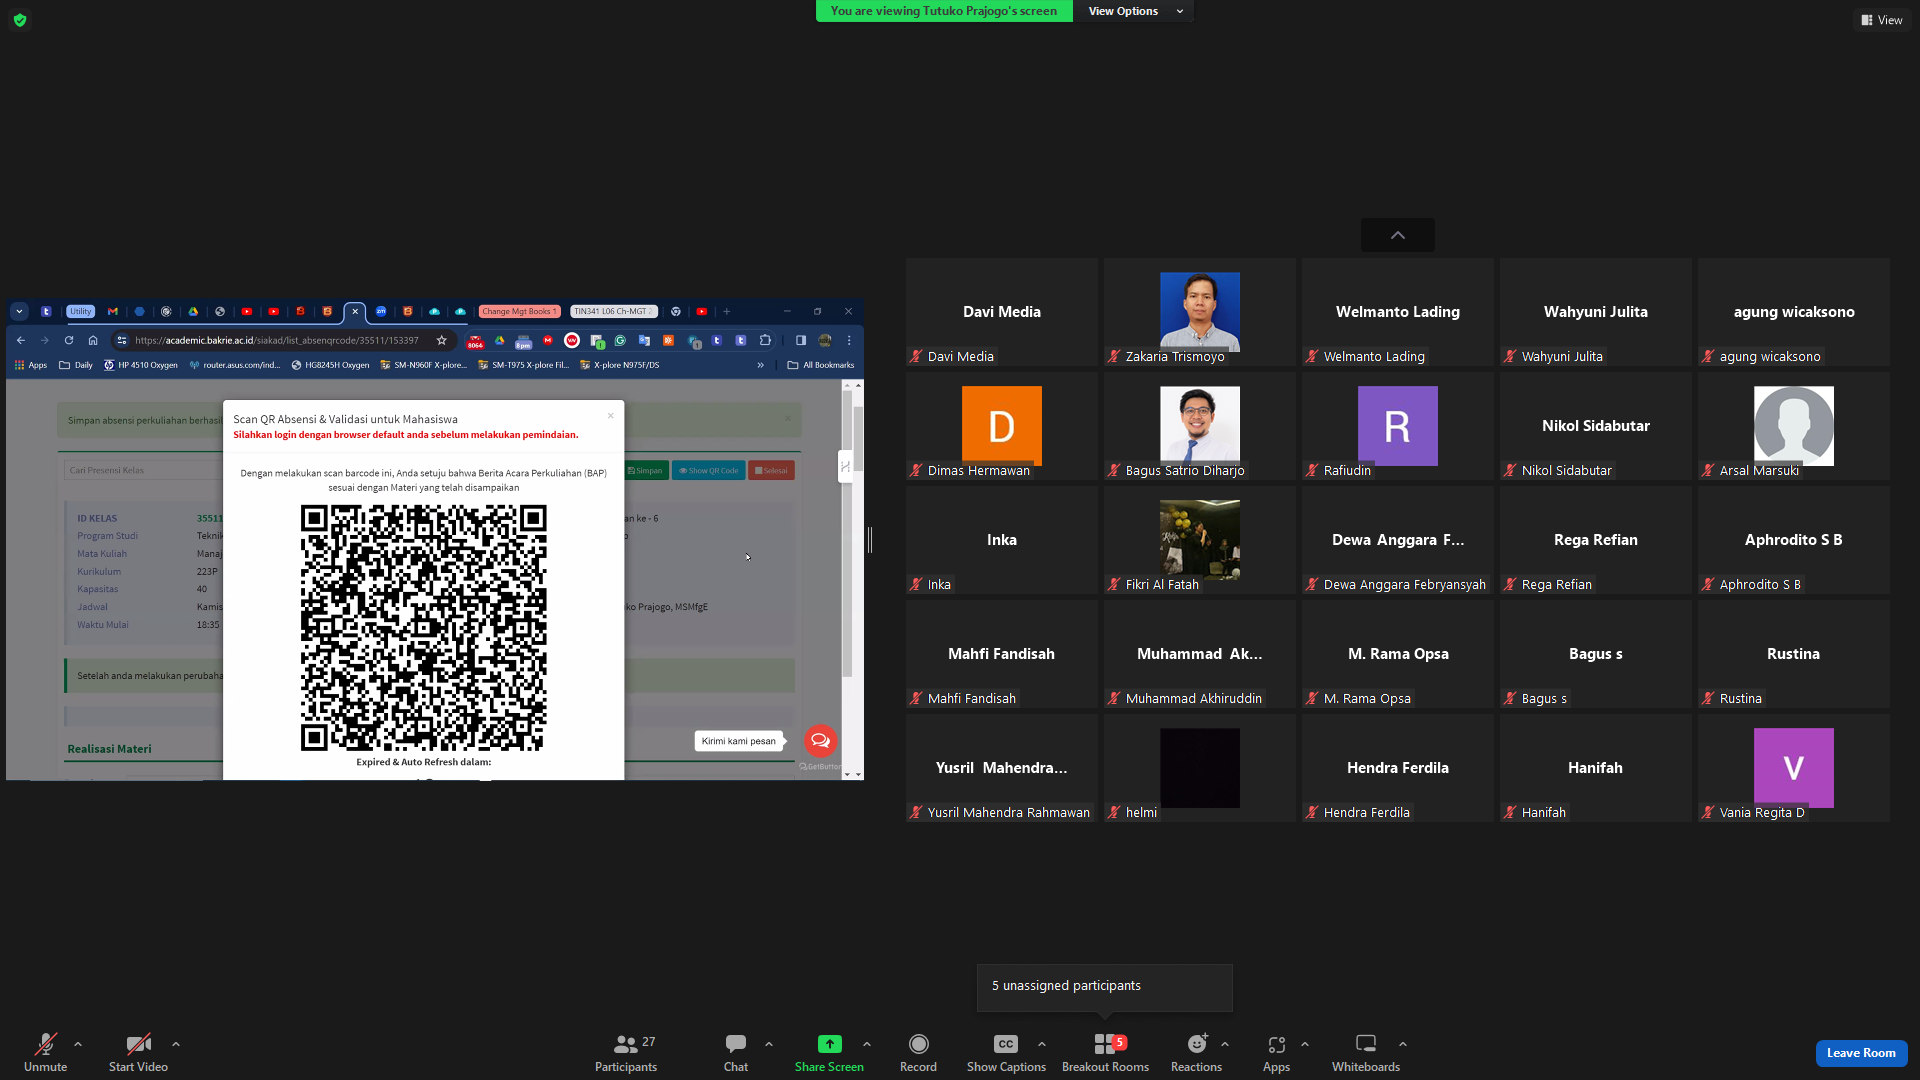1920x1080 pixels.
Task: Expand apps options arrow next to Apps
Action: point(1305,1044)
